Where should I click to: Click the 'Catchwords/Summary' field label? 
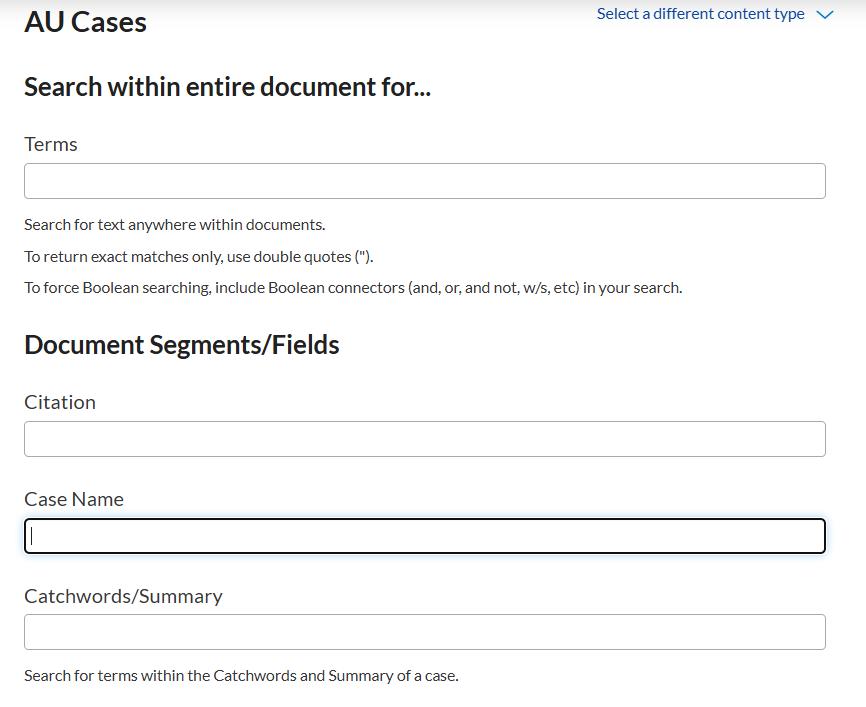click(x=123, y=596)
